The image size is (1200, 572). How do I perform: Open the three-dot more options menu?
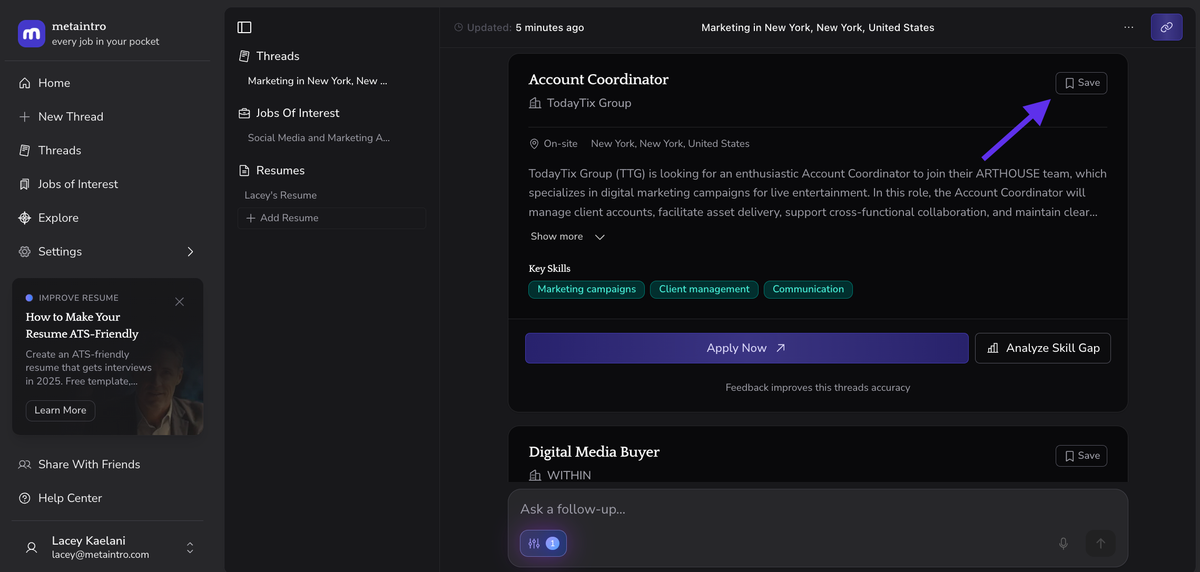pos(1129,27)
